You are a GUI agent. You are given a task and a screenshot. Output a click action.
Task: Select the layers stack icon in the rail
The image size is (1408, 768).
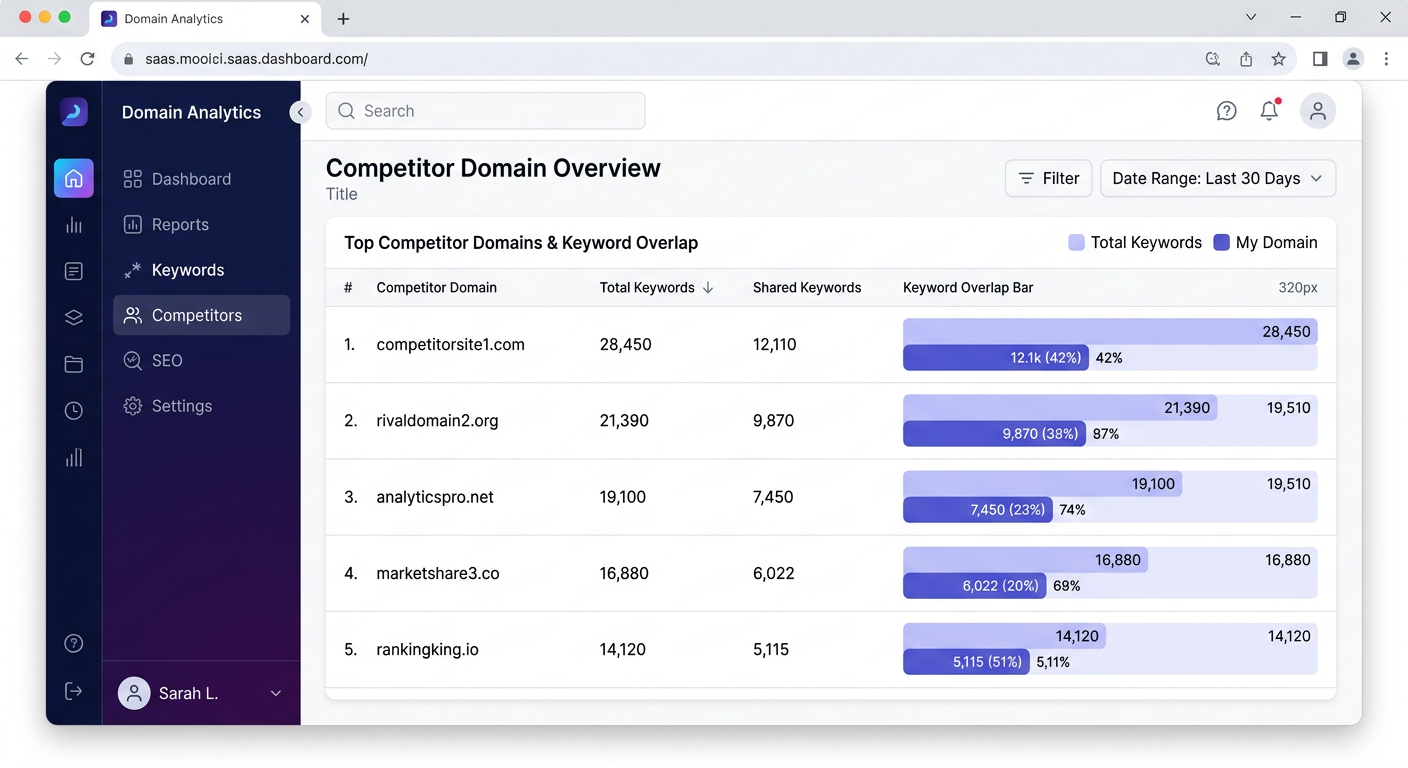pyautogui.click(x=74, y=318)
